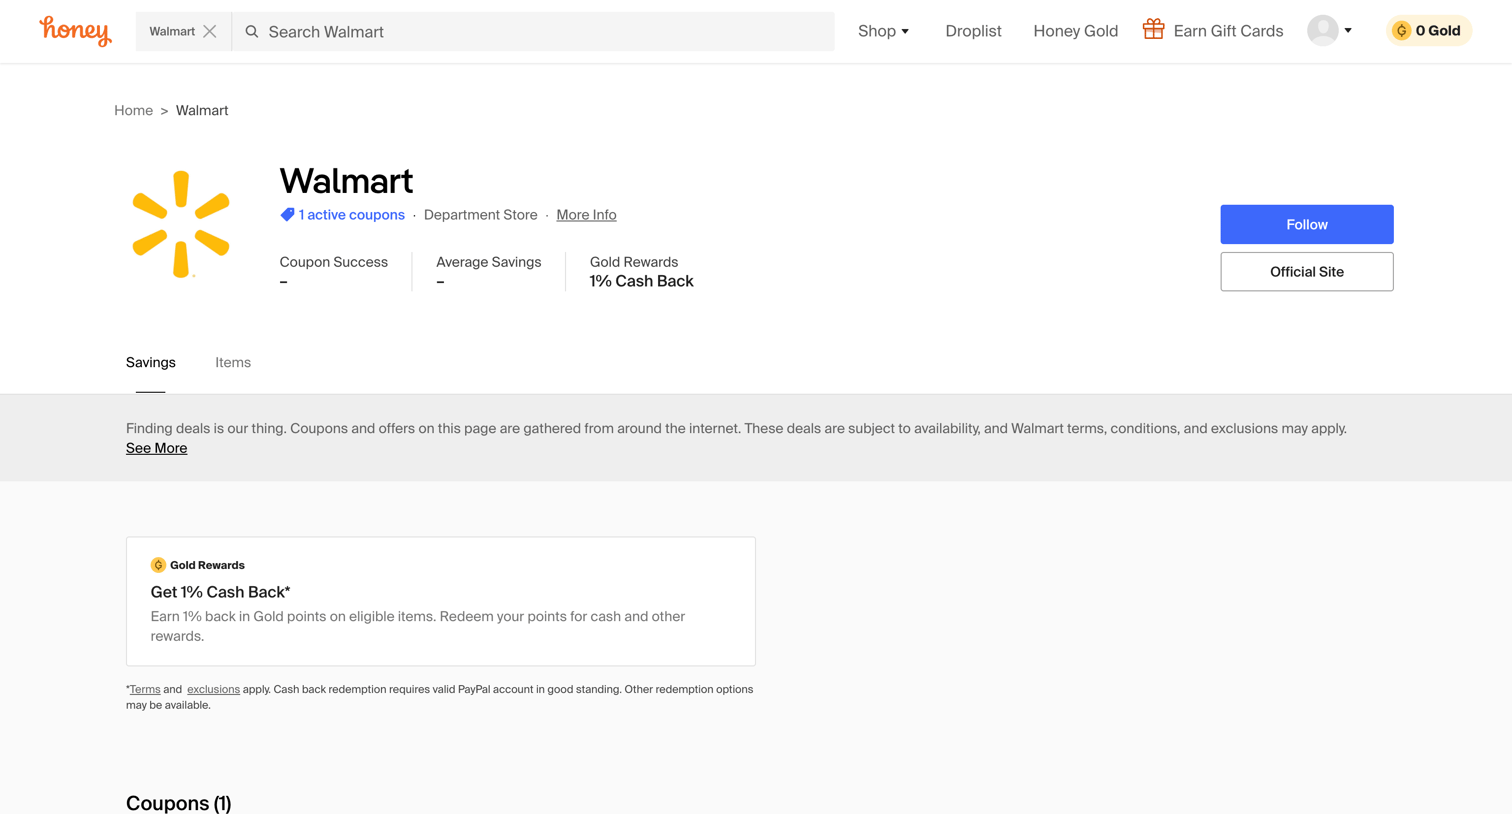Click the Coupons (1) heading
Image resolution: width=1512 pixels, height=814 pixels.
178,803
